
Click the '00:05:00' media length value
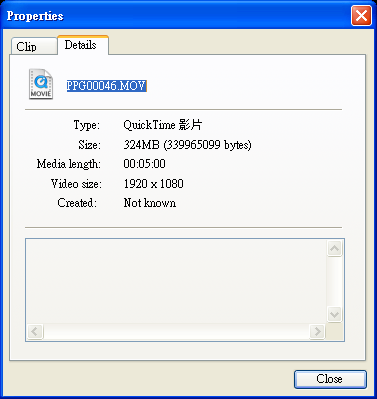[x=144, y=164]
